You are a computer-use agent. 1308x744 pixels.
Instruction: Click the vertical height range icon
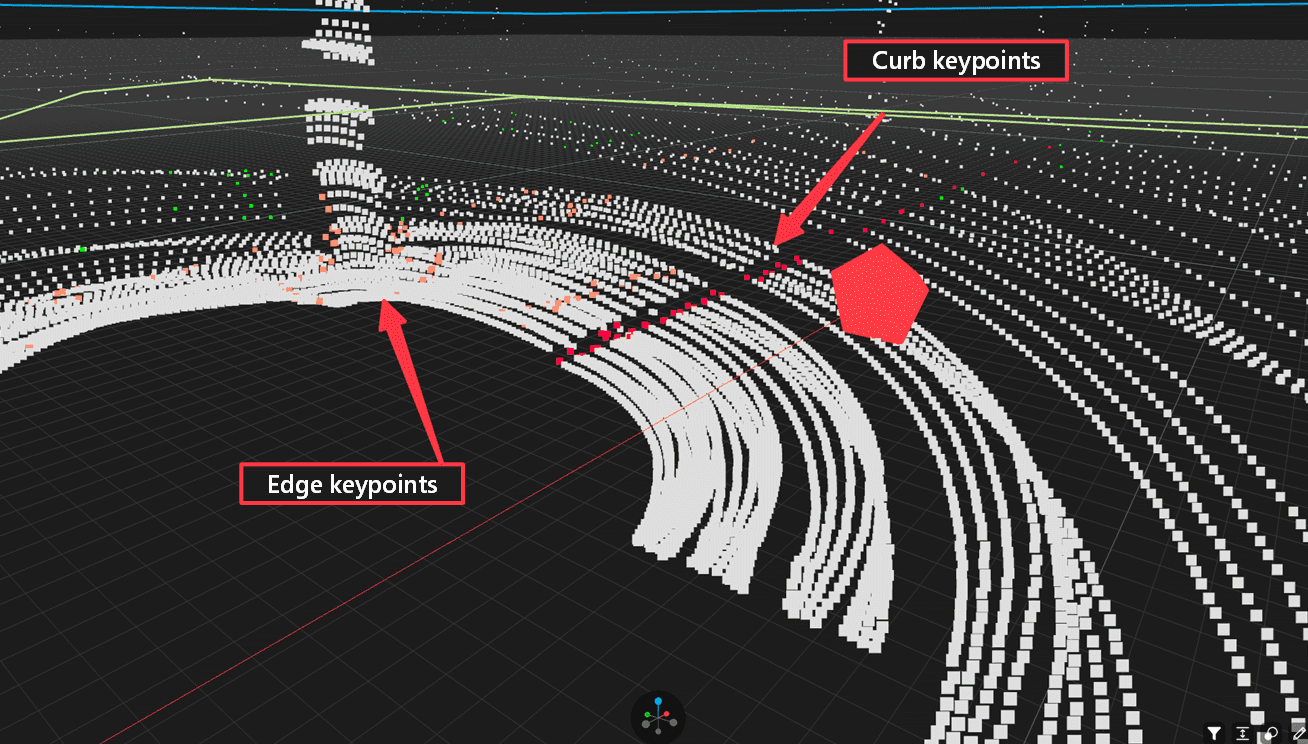click(x=1242, y=733)
